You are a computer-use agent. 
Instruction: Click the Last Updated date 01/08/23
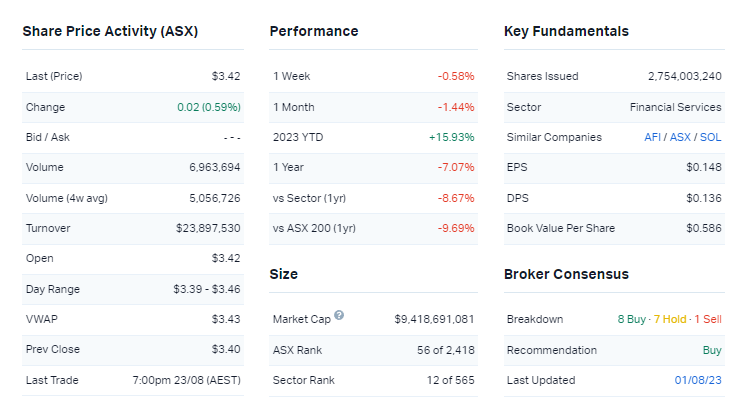[698, 380]
